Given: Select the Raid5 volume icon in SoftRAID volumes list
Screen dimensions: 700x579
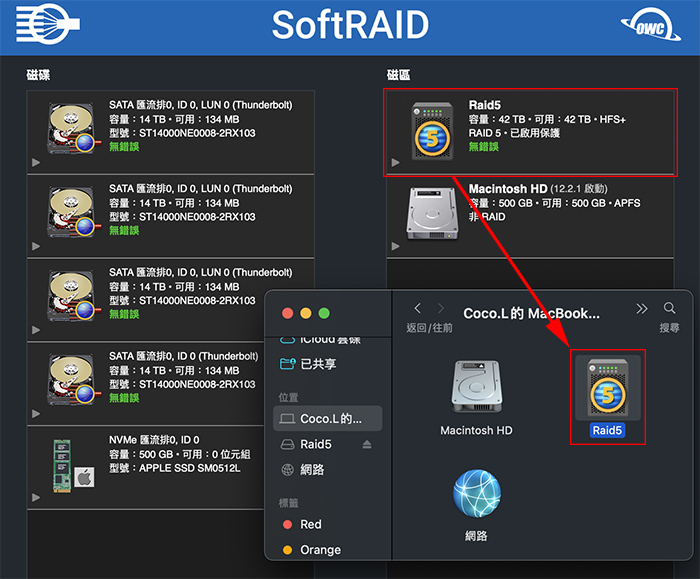Looking at the screenshot, I should 432,131.
